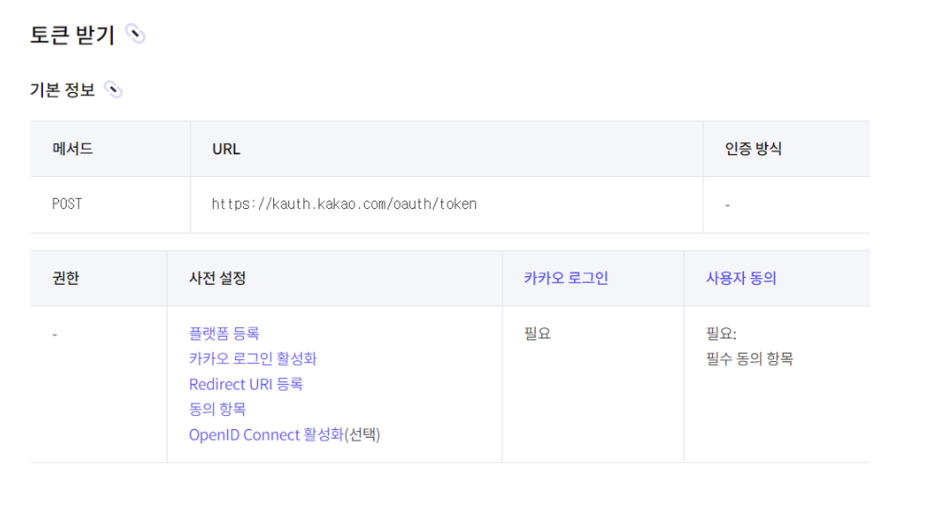Open the 플랫폼 등록 link
Viewport: 929px width, 507px height.
coord(224,333)
